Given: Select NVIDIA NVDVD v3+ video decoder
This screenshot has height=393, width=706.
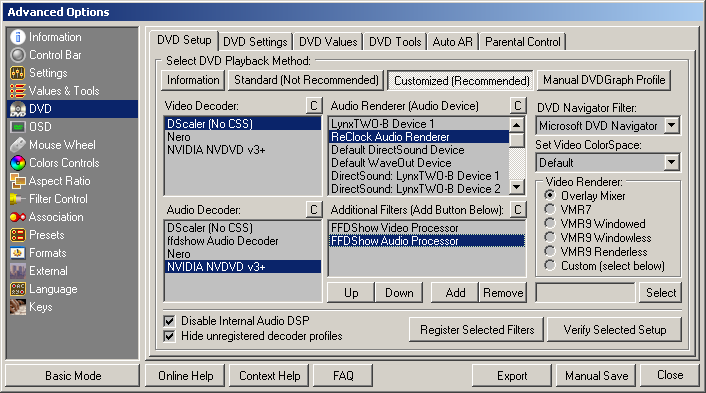Looking at the screenshot, I should coord(243,150).
